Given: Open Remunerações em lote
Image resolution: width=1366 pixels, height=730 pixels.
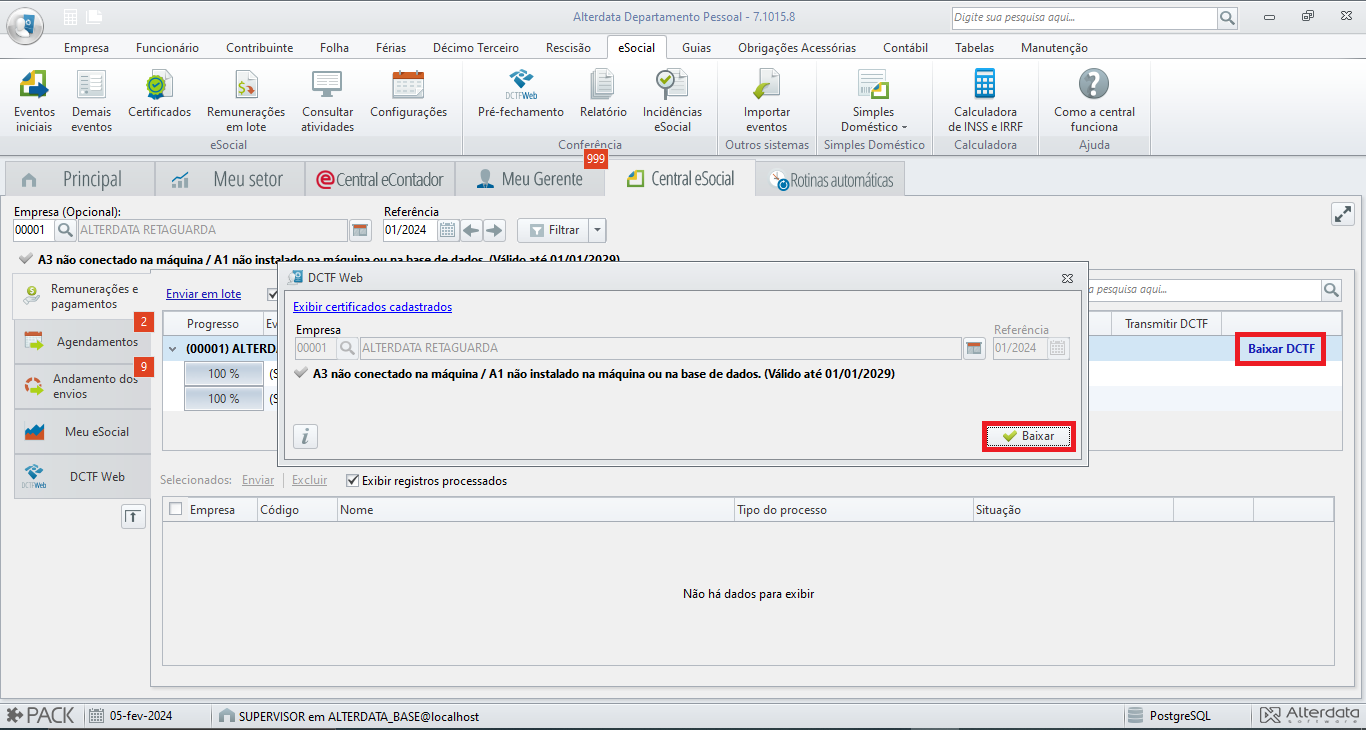Looking at the screenshot, I should pyautogui.click(x=246, y=101).
